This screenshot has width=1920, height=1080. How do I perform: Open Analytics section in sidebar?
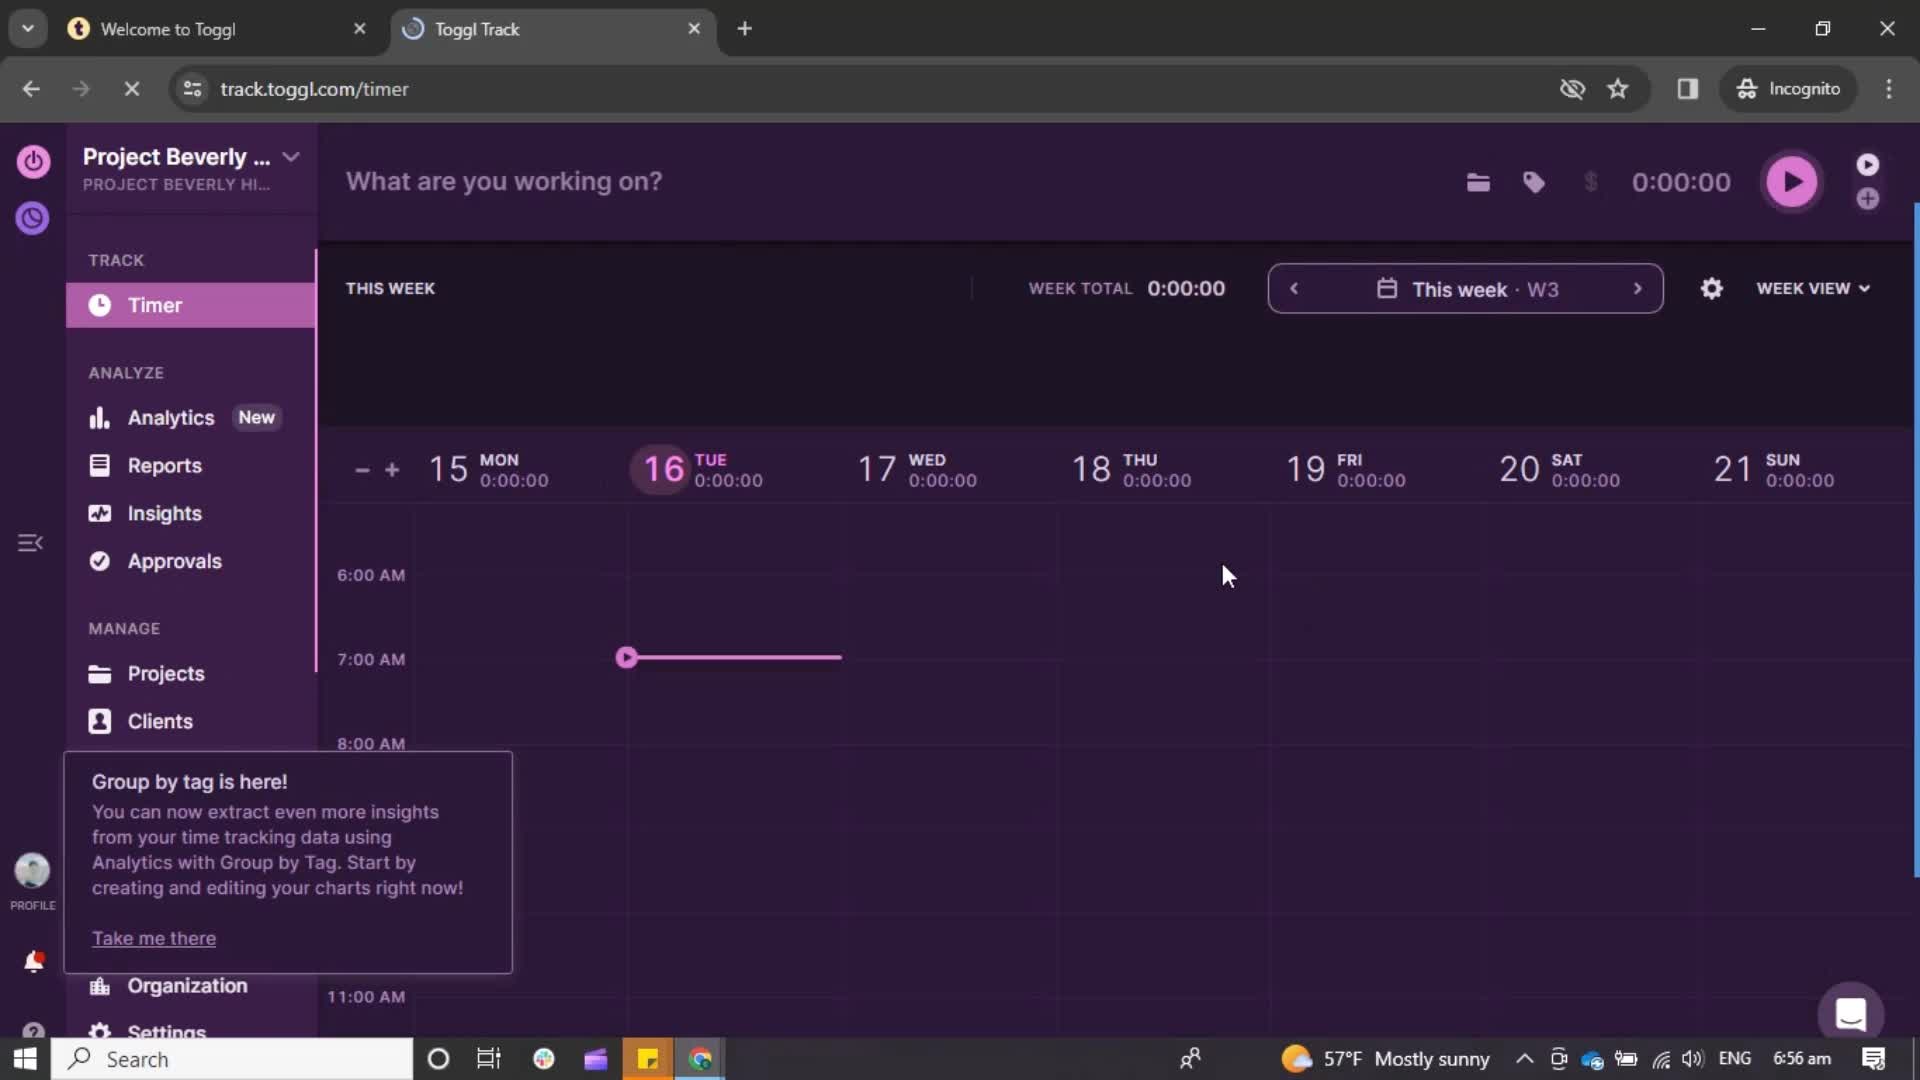[170, 417]
